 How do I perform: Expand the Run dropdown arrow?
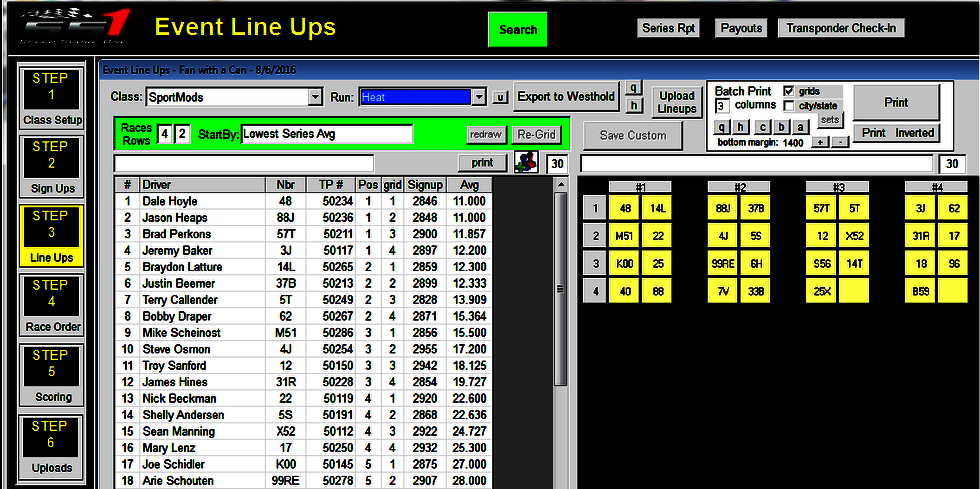click(479, 97)
